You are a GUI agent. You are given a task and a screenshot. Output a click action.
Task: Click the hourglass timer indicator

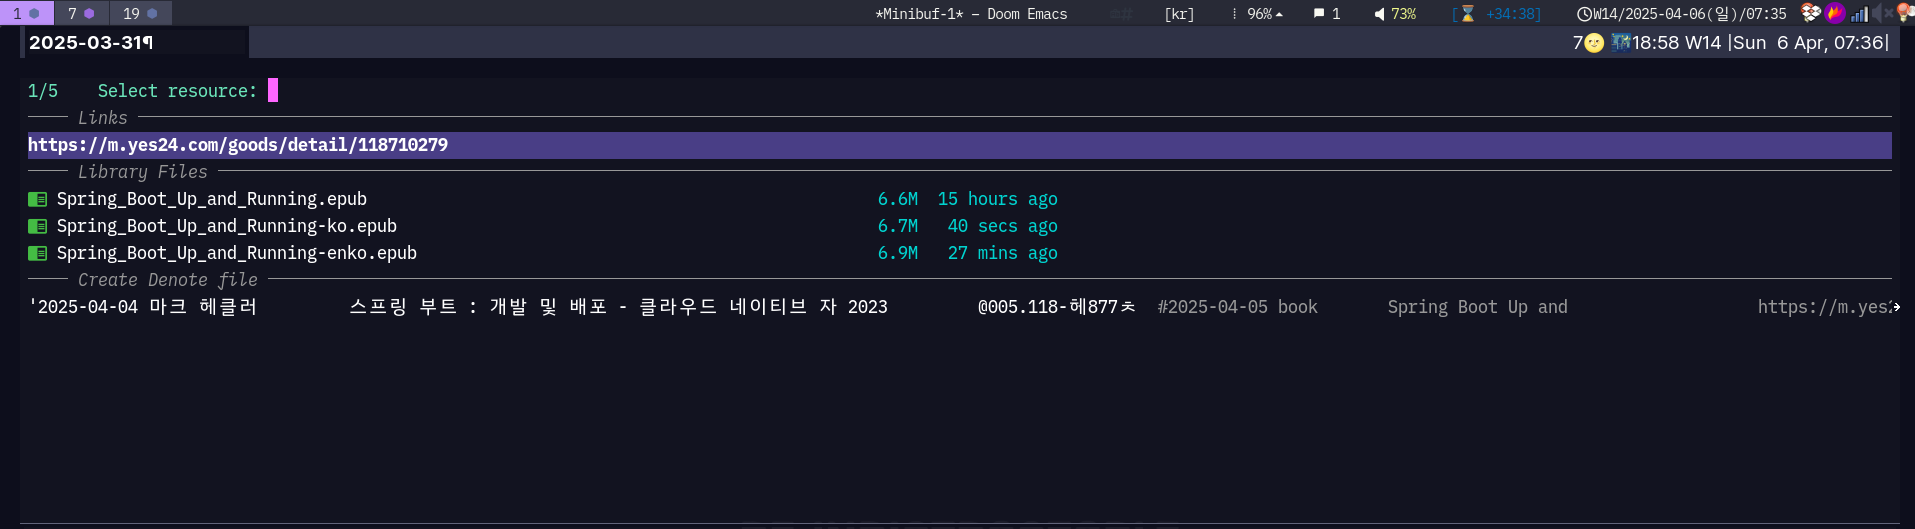pyautogui.click(x=1467, y=14)
